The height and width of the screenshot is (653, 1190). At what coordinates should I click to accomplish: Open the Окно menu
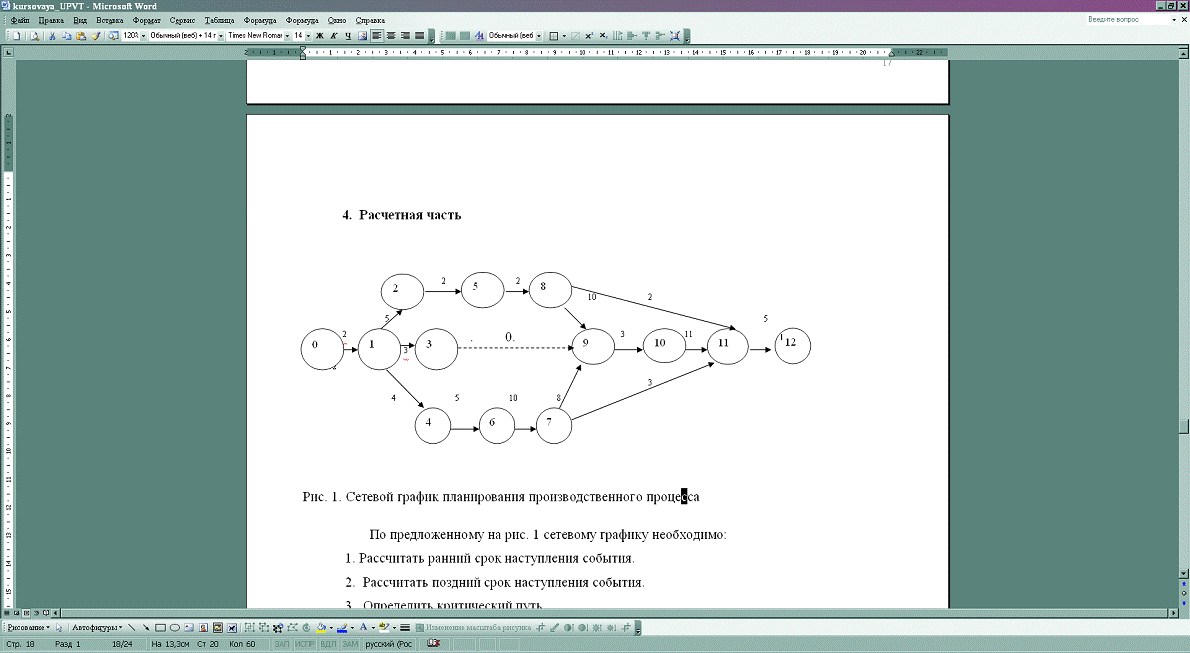336,21
